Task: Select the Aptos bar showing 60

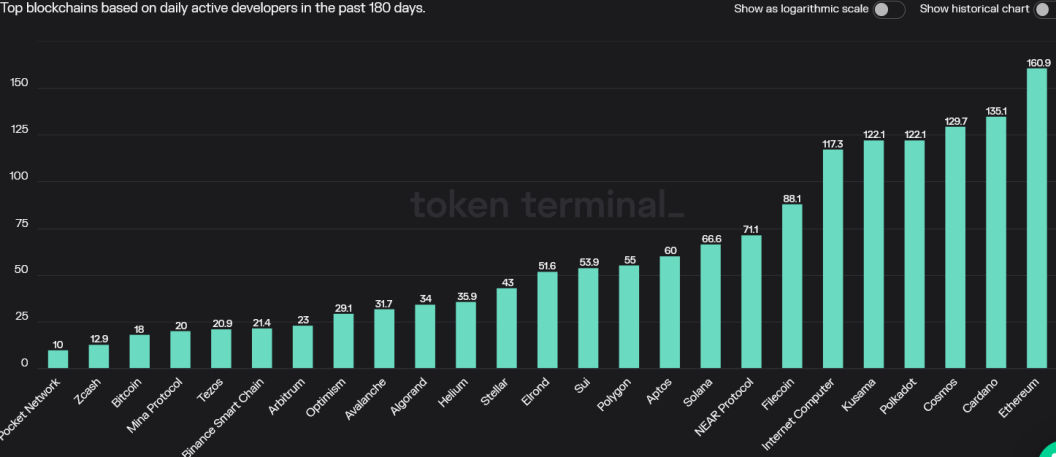Action: coord(669,312)
